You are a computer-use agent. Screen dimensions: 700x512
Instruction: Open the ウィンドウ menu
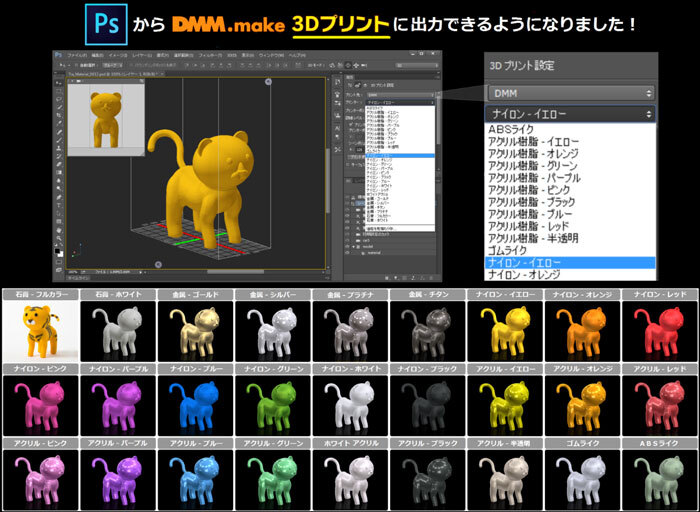click(271, 55)
